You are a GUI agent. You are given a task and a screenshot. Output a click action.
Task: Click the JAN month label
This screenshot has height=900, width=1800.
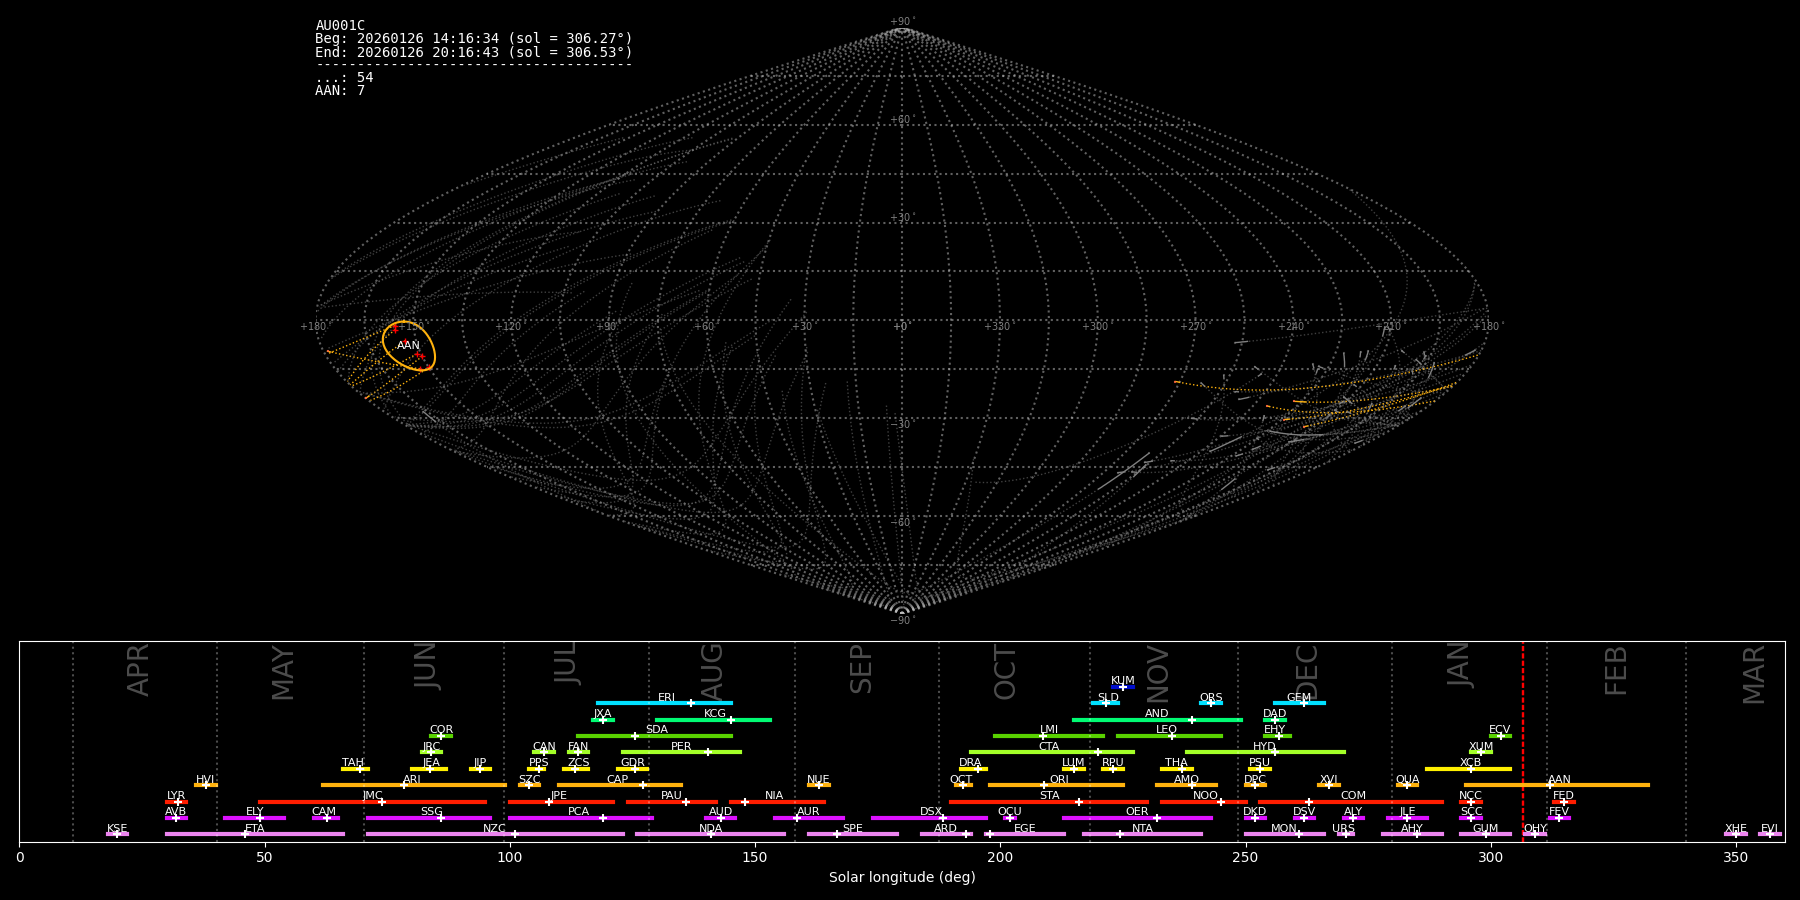[x=1459, y=664]
